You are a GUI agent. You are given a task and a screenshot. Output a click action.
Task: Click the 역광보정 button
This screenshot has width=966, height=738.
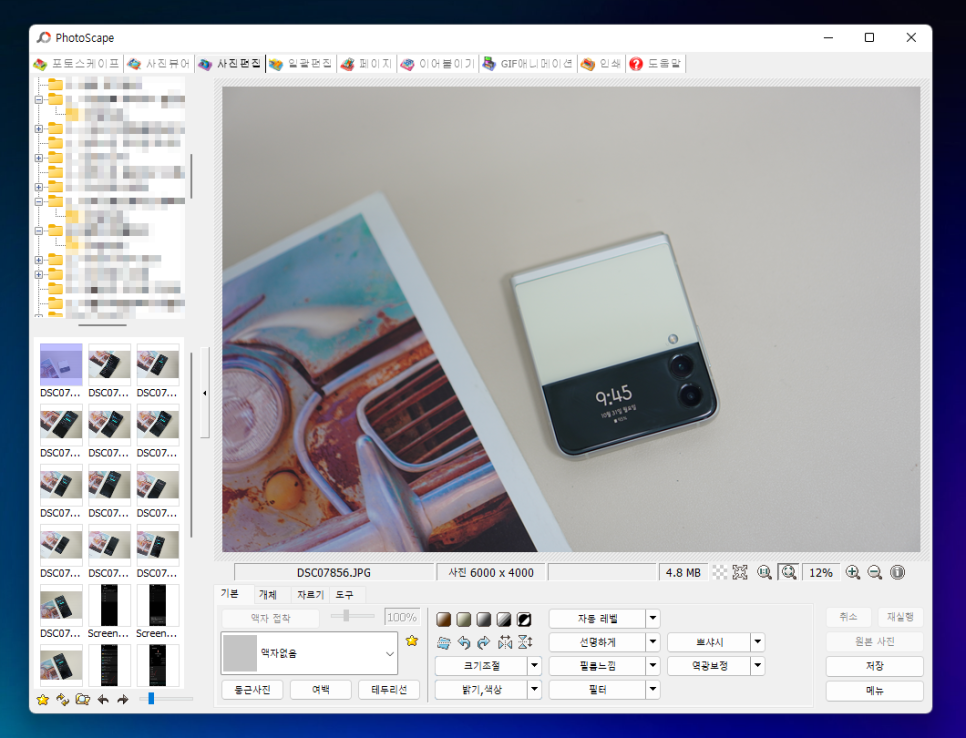pyautogui.click(x=709, y=666)
